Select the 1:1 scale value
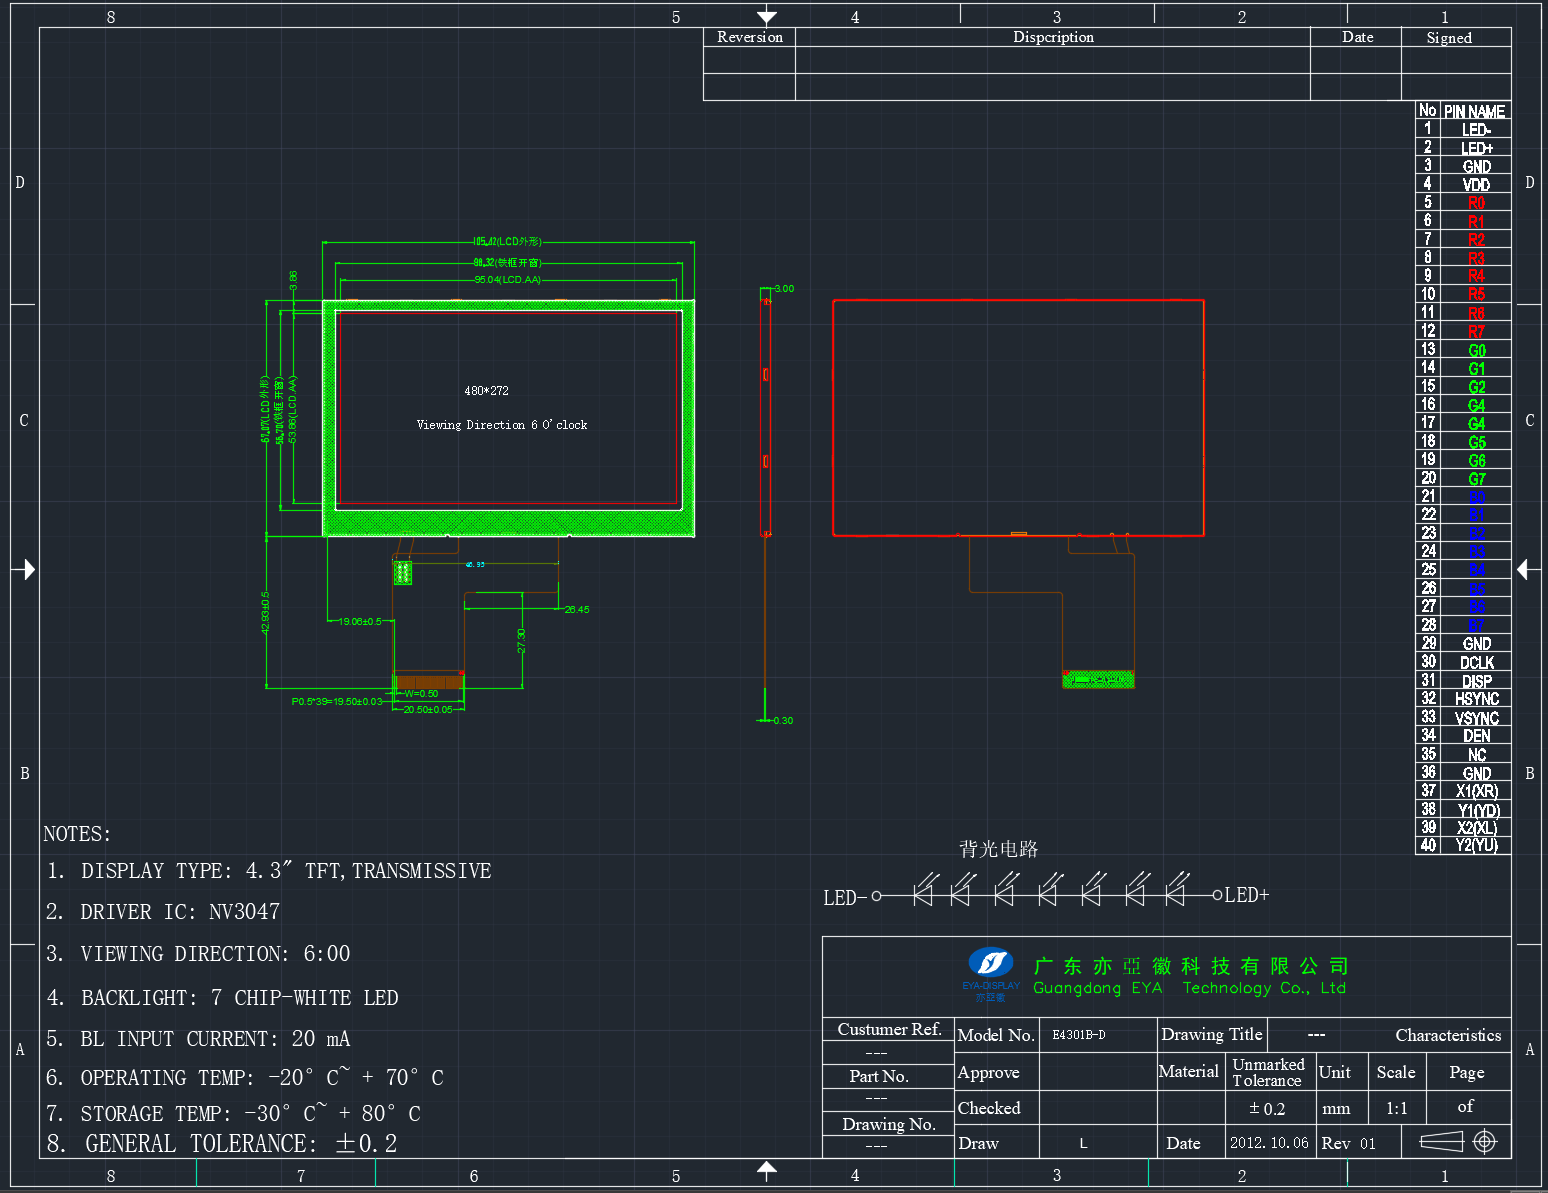1548x1193 pixels. click(x=1396, y=1108)
